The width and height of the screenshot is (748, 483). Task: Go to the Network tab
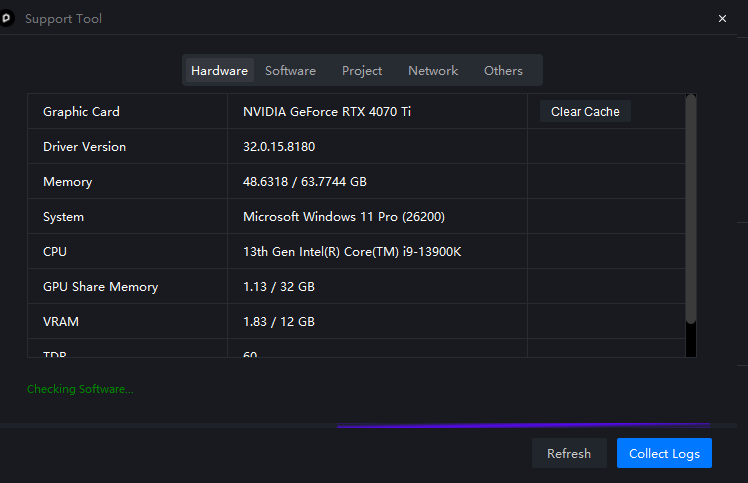[433, 71]
